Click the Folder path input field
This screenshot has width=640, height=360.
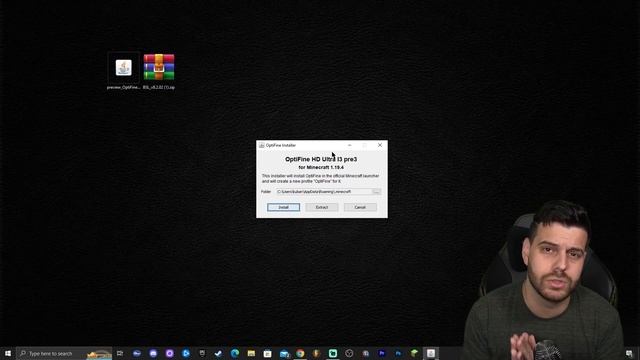pos(324,191)
